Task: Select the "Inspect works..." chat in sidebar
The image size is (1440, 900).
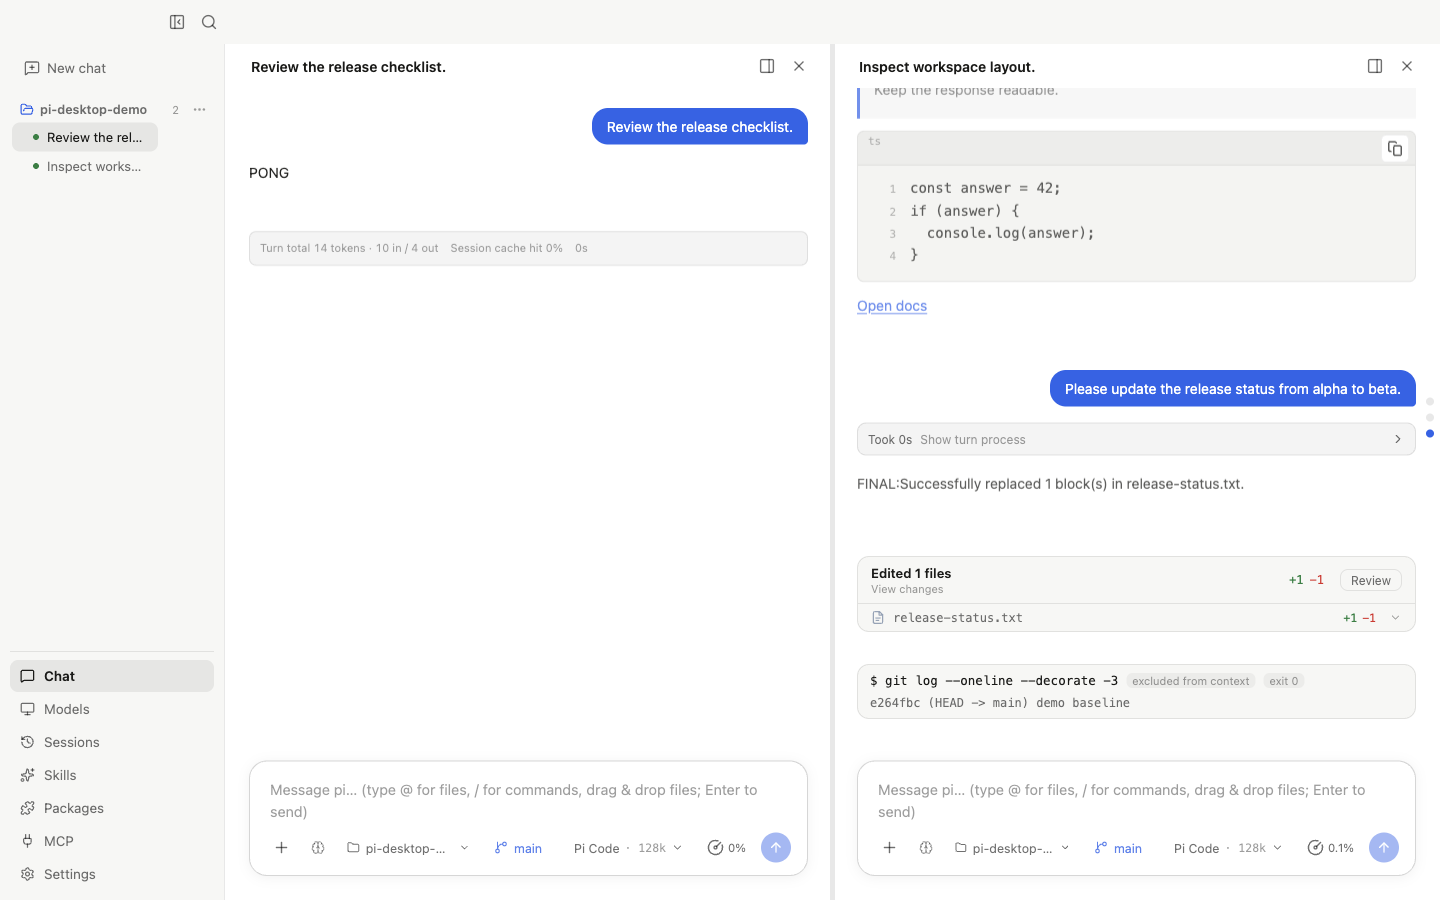Action: 85,166
